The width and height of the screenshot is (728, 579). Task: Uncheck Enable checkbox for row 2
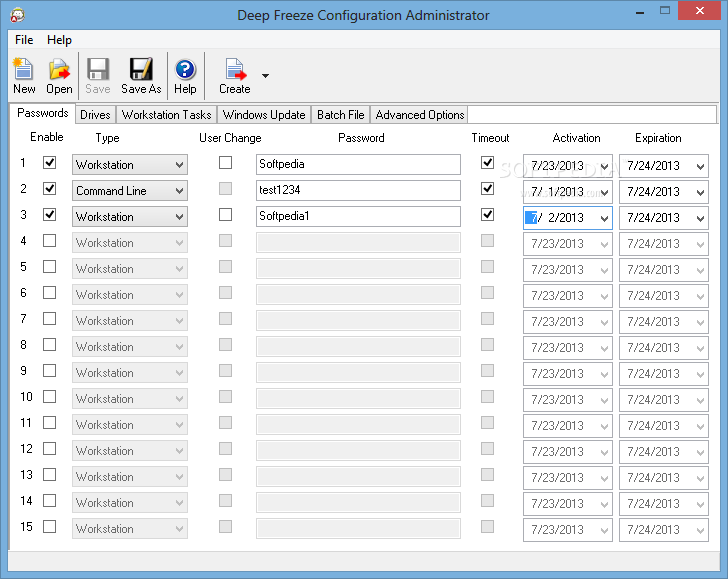[x=49, y=189]
